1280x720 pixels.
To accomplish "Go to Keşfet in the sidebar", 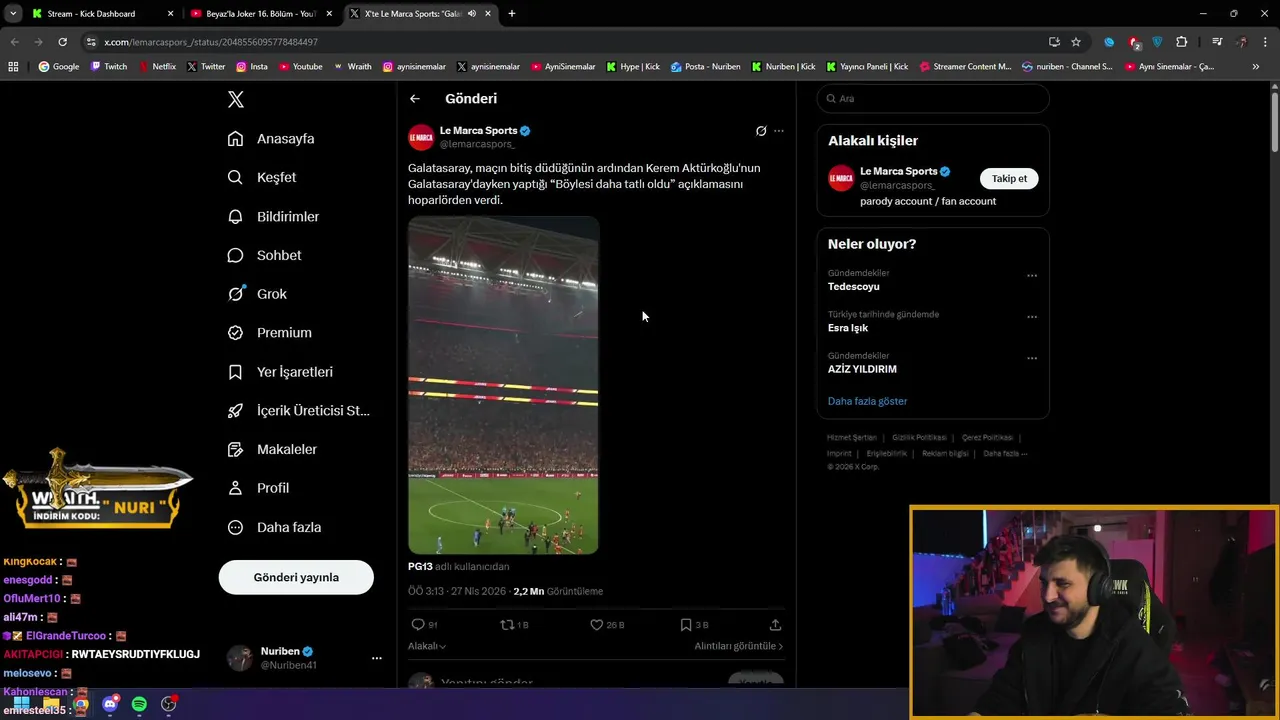I will [261, 177].
